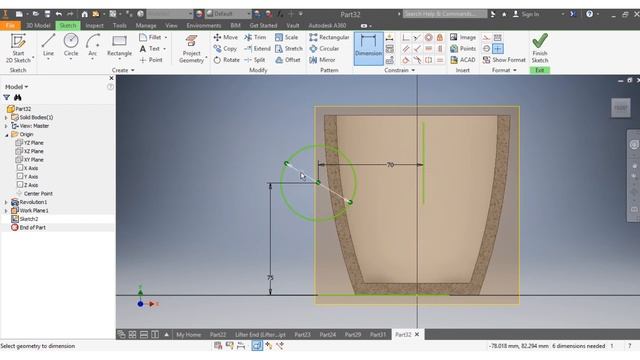Expand the Constrain panel dropdown
Image resolution: width=640 pixels, height=360 pixels.
click(400, 70)
